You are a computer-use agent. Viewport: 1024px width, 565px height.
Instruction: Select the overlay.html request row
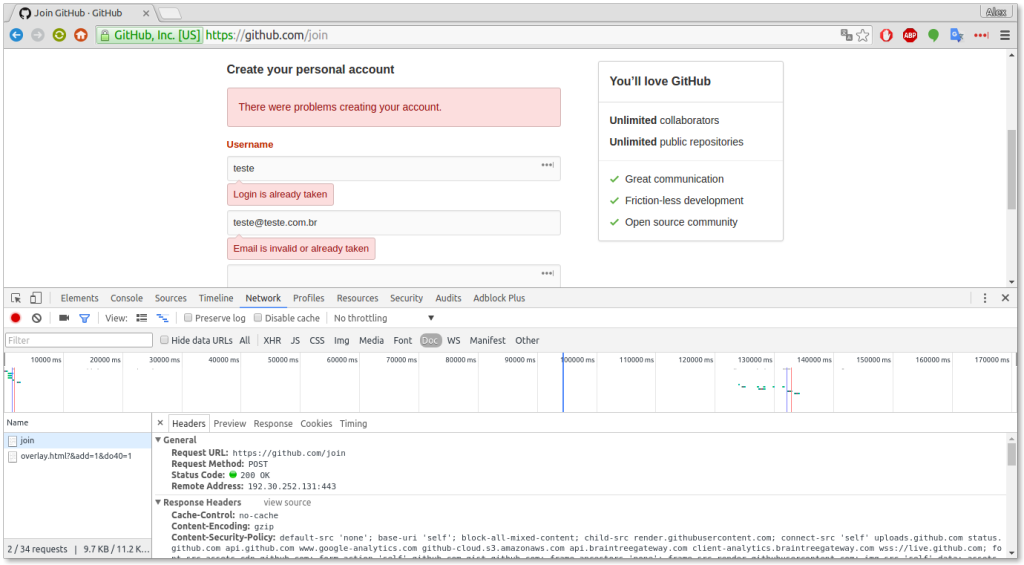point(78,456)
